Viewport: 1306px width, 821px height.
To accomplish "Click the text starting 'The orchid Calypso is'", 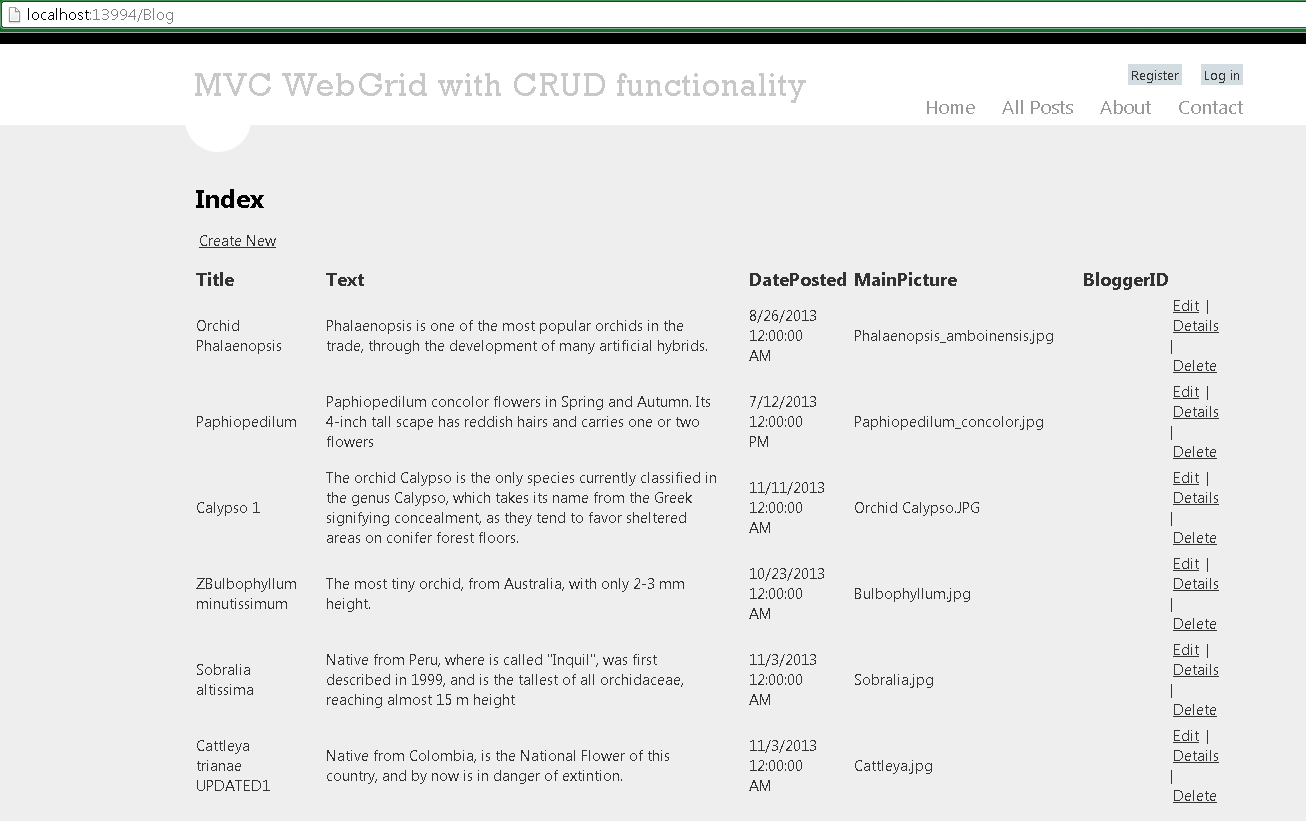I will 522,508.
